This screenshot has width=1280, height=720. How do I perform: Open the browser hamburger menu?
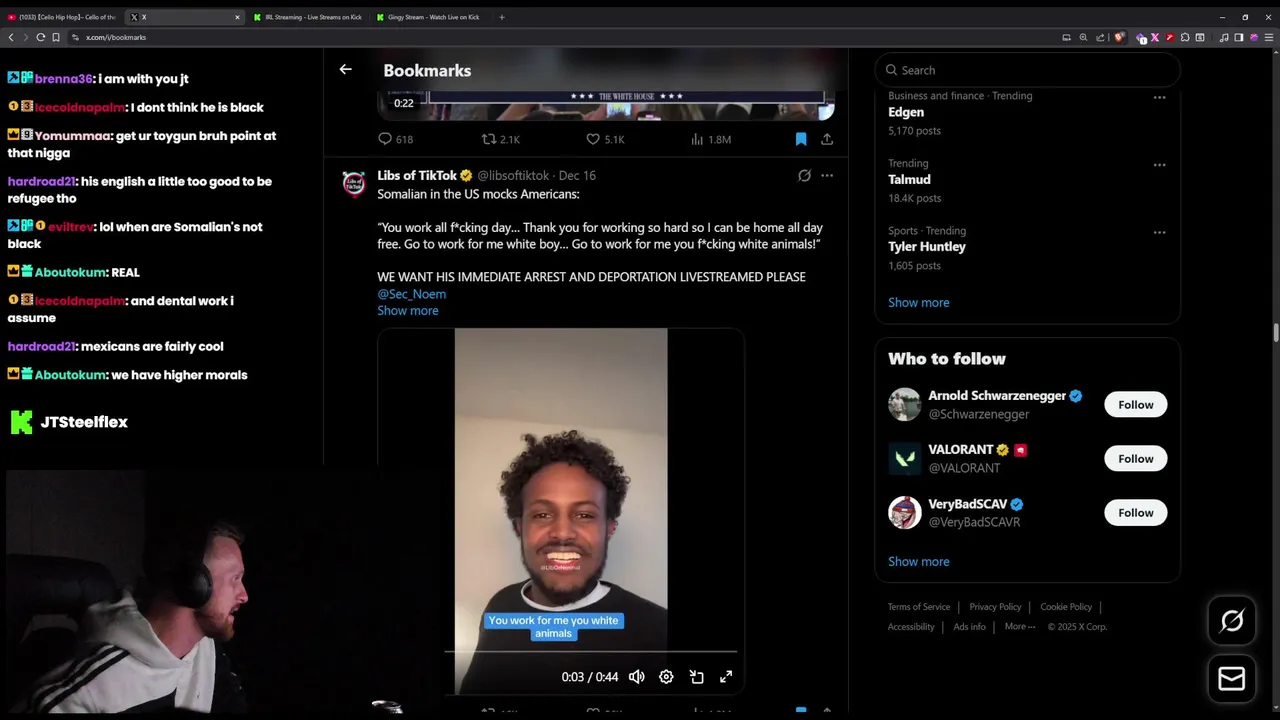(1269, 37)
